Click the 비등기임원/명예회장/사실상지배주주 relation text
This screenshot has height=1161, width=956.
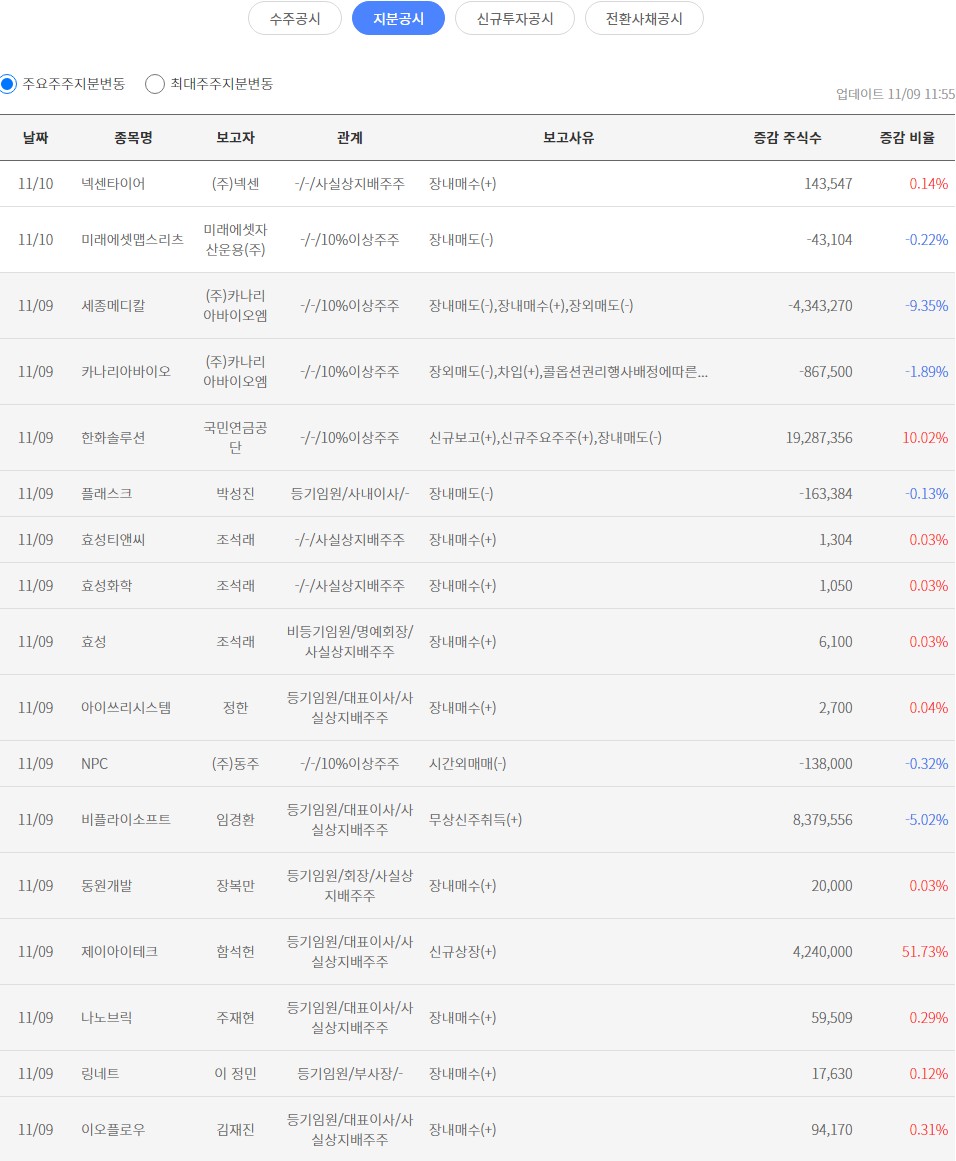click(350, 642)
